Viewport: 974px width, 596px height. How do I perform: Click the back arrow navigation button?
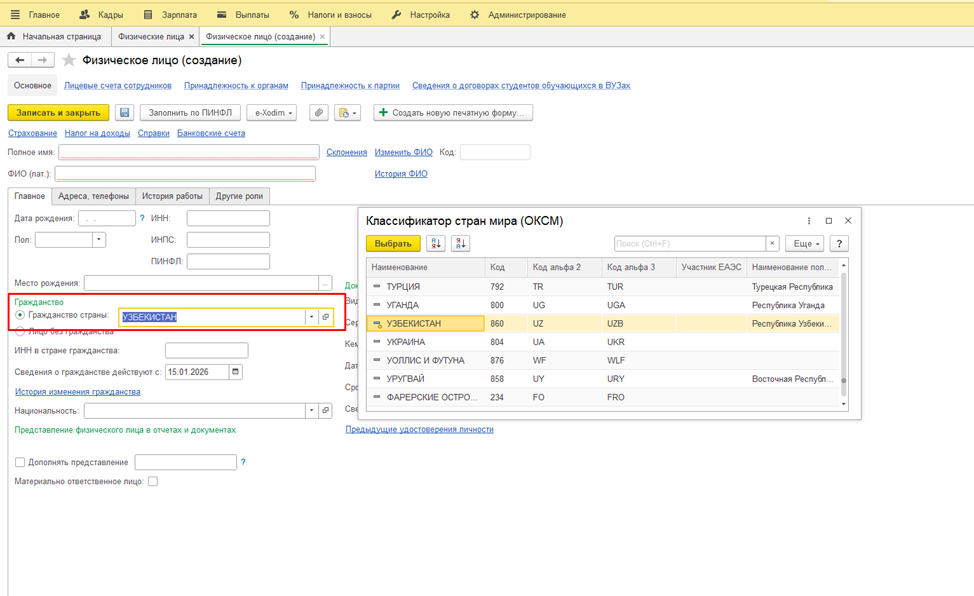(x=19, y=60)
